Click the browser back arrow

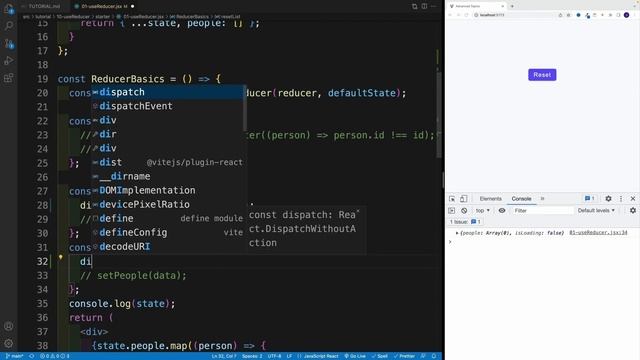coord(450,15)
